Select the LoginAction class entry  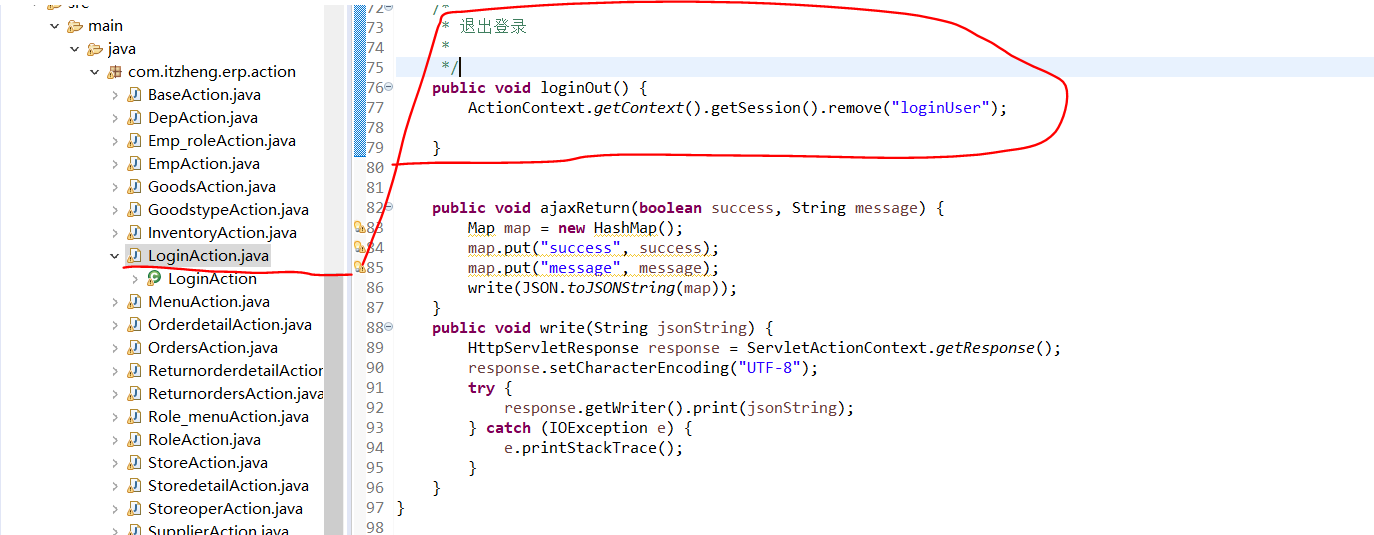point(212,279)
